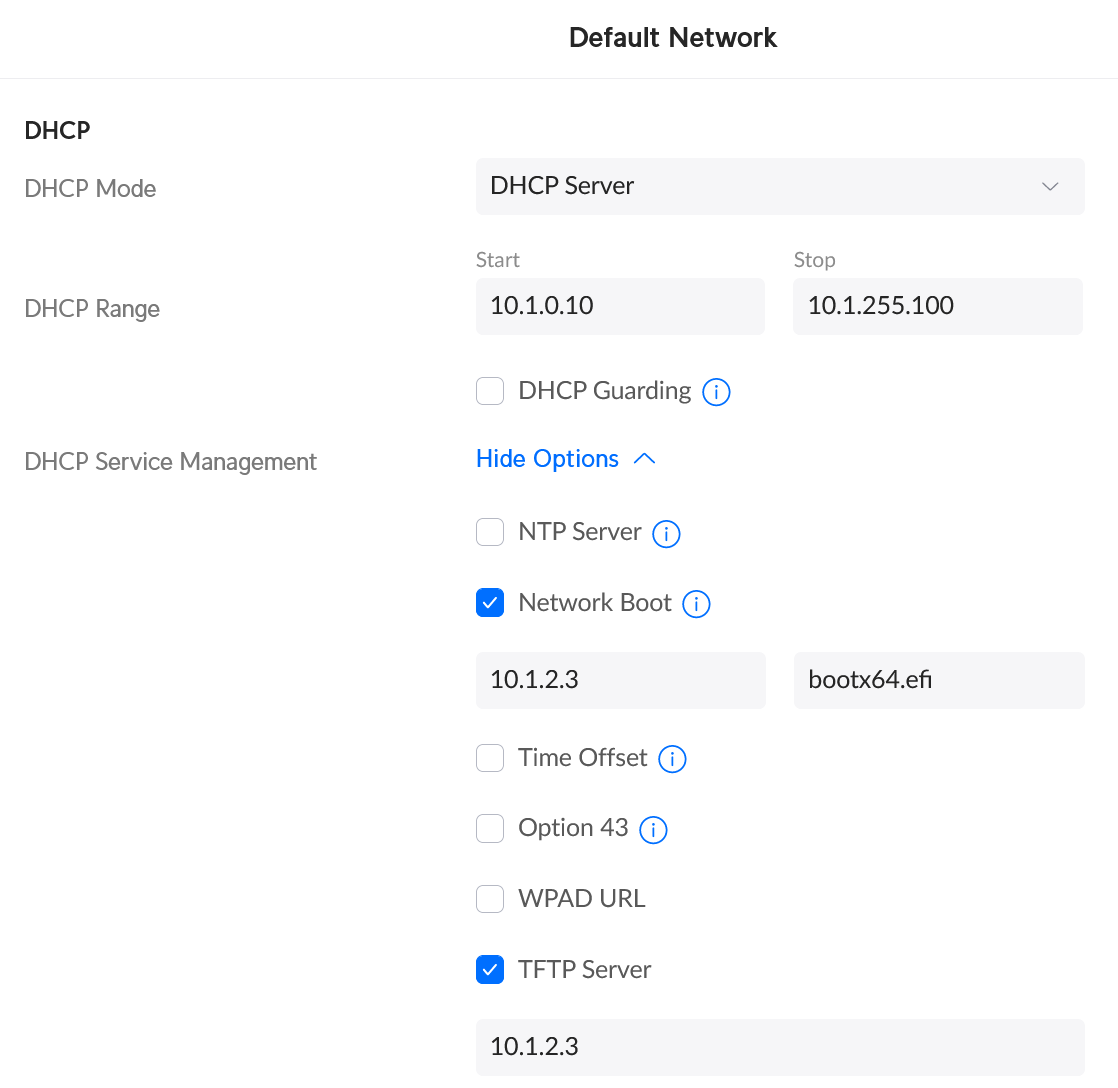The image size is (1118, 1088).
Task: Click the NTP Server info icon
Action: click(666, 534)
